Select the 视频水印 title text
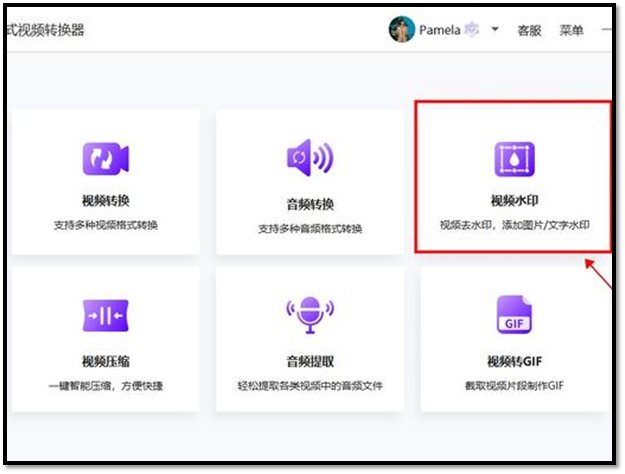The height and width of the screenshot is (474, 625). (515, 200)
